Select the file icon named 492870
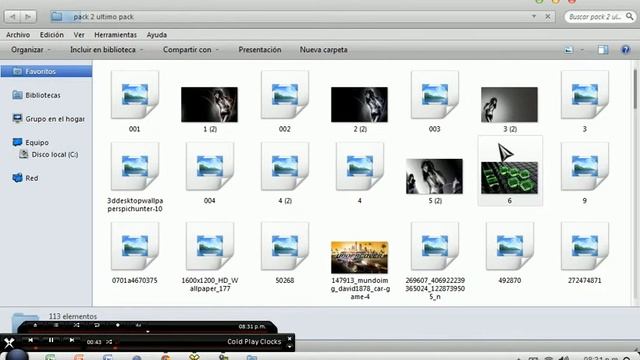This screenshot has width=640, height=360. click(x=510, y=247)
